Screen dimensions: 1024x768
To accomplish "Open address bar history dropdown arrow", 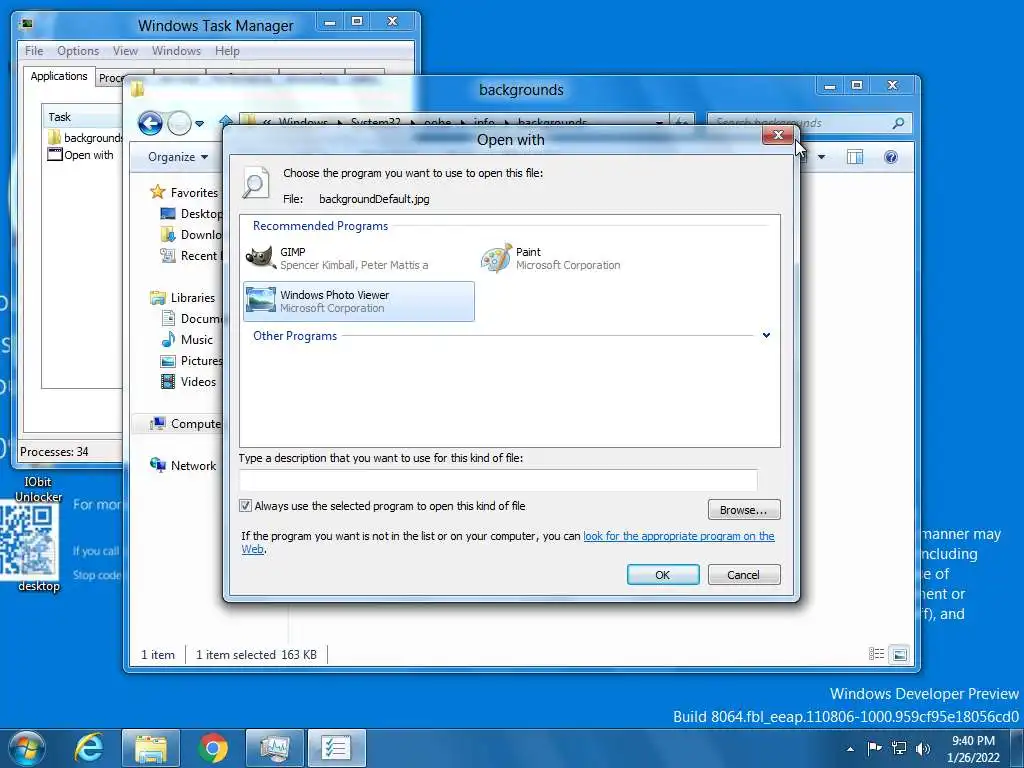I will (x=660, y=123).
